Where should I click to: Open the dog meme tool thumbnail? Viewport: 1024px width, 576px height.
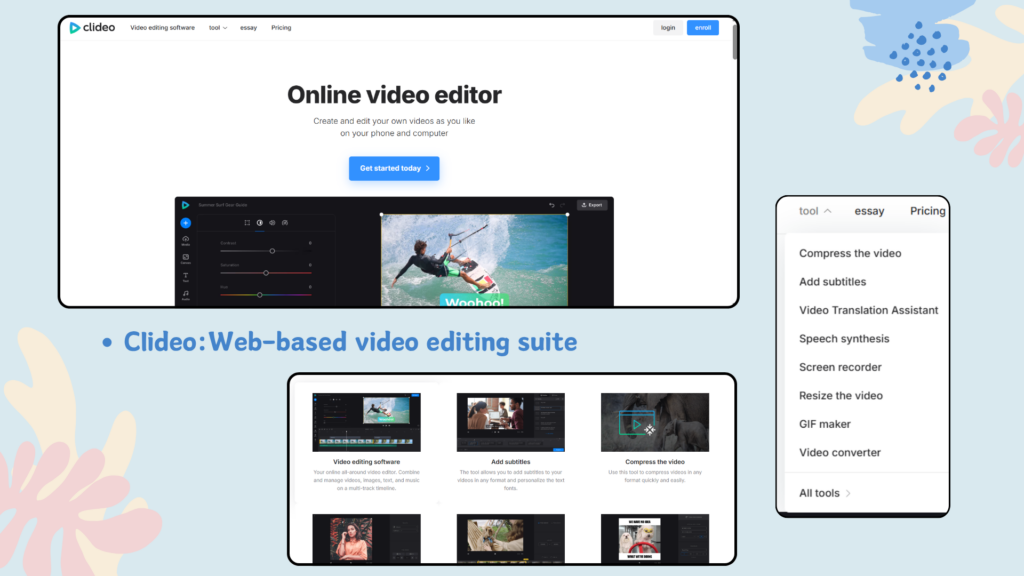point(655,538)
